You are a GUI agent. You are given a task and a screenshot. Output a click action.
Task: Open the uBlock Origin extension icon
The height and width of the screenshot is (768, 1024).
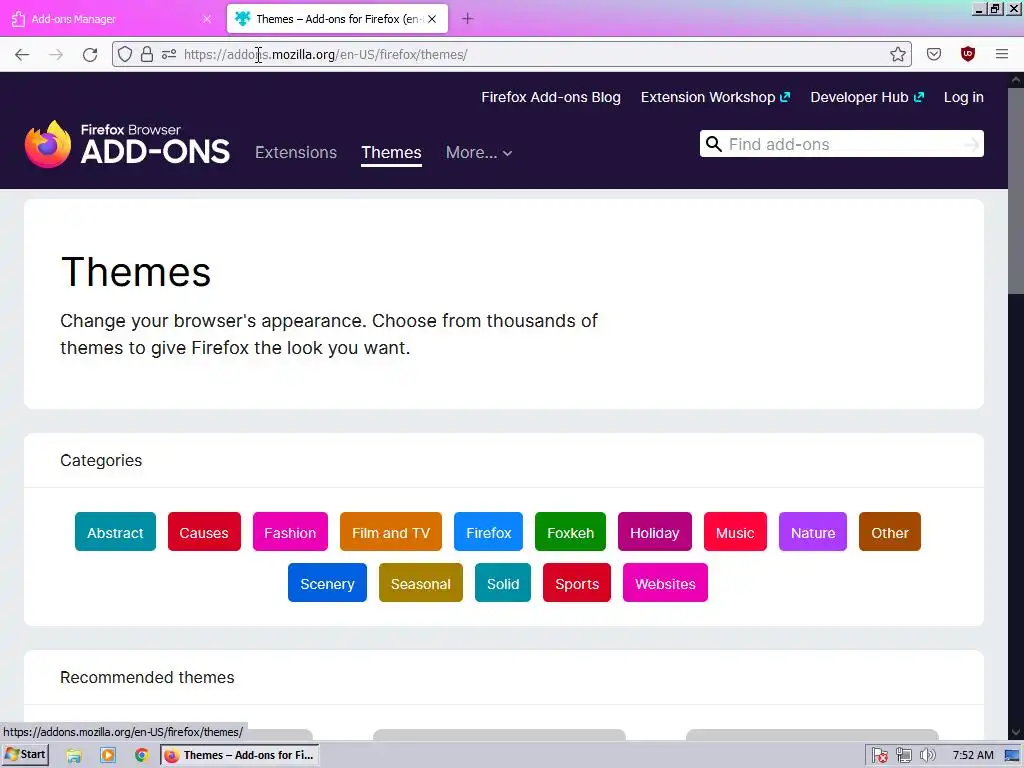point(968,54)
